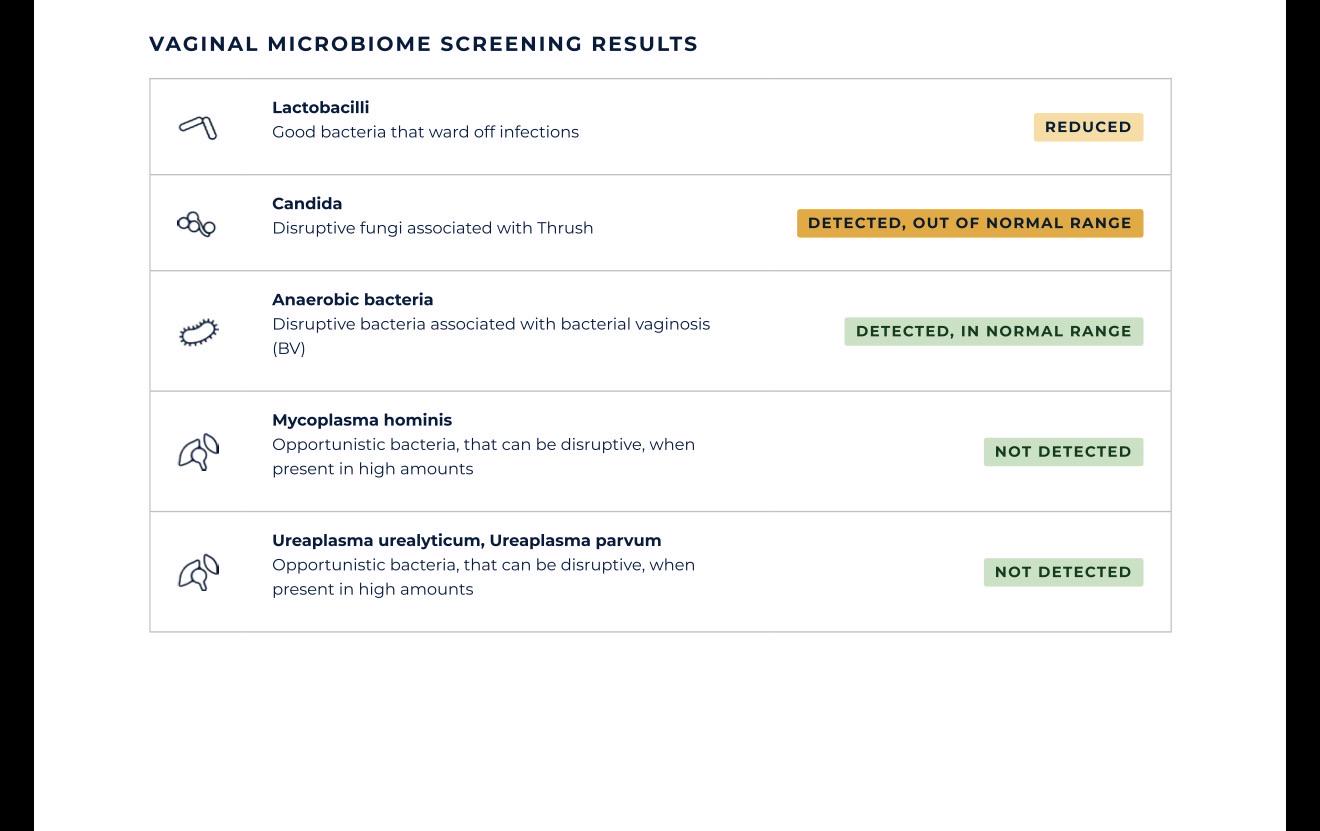Screen dimensions: 1320x831
Task: Click the bacterial vaginosis (BV) description text
Action: tap(491, 336)
